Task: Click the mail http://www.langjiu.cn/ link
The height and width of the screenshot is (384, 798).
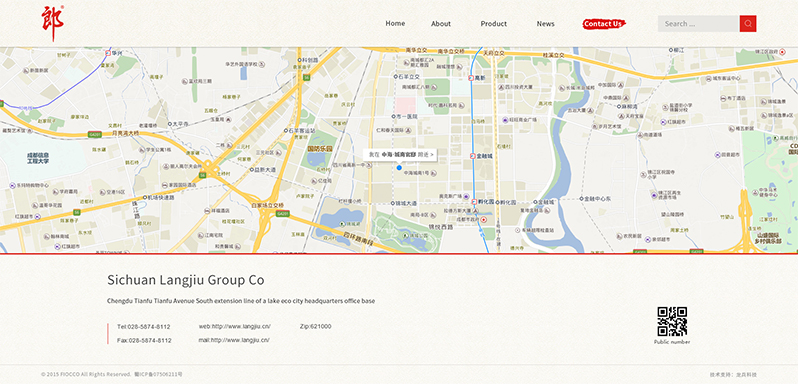Action: point(234,340)
